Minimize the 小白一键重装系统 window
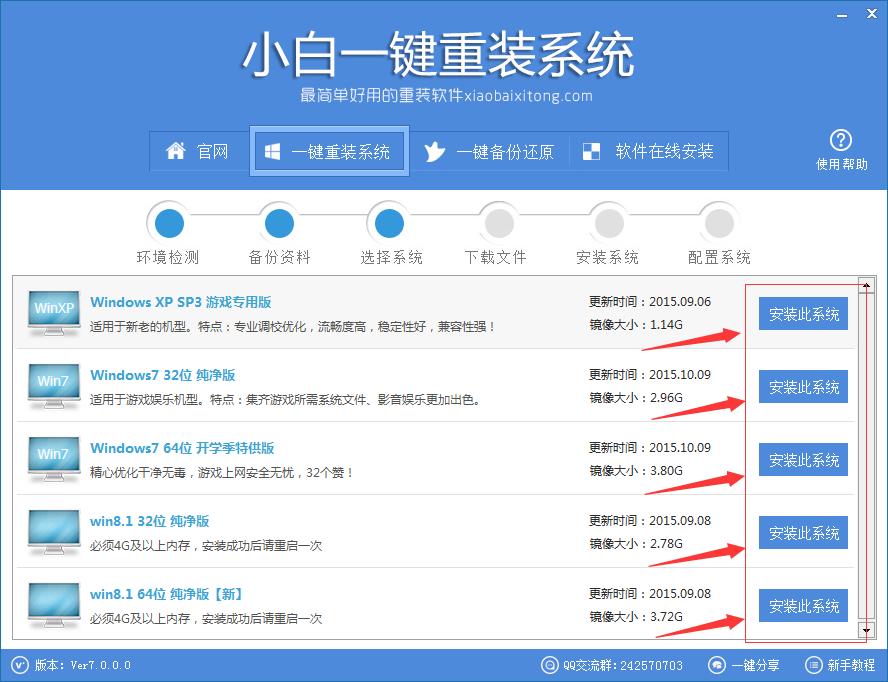The width and height of the screenshot is (888, 682). click(842, 15)
